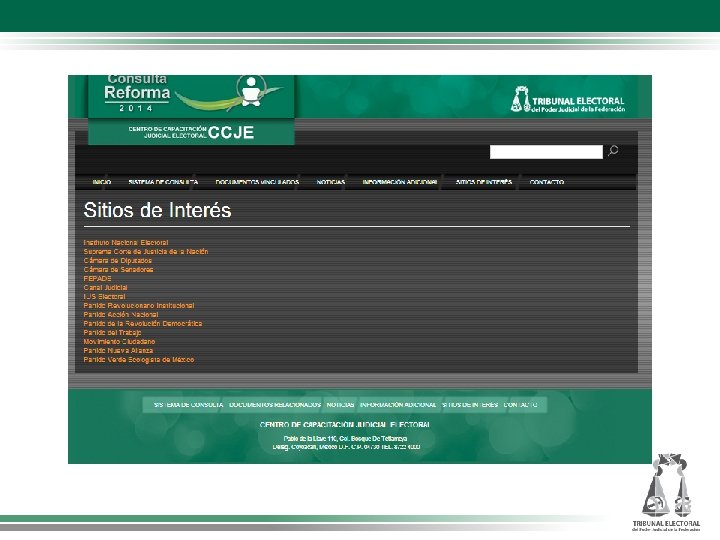
Task: Open the Canal Judicial link
Action: pyautogui.click(x=106, y=287)
